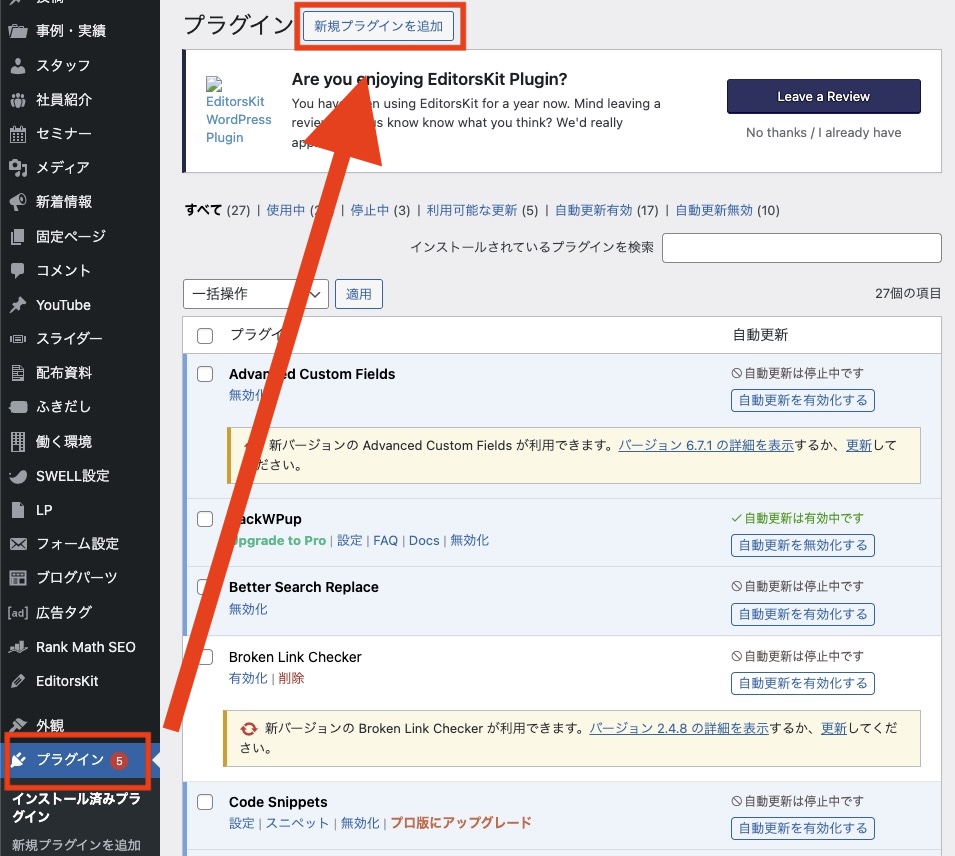
Task: Open the 一括操作 bulk actions dropdown
Action: (x=254, y=293)
